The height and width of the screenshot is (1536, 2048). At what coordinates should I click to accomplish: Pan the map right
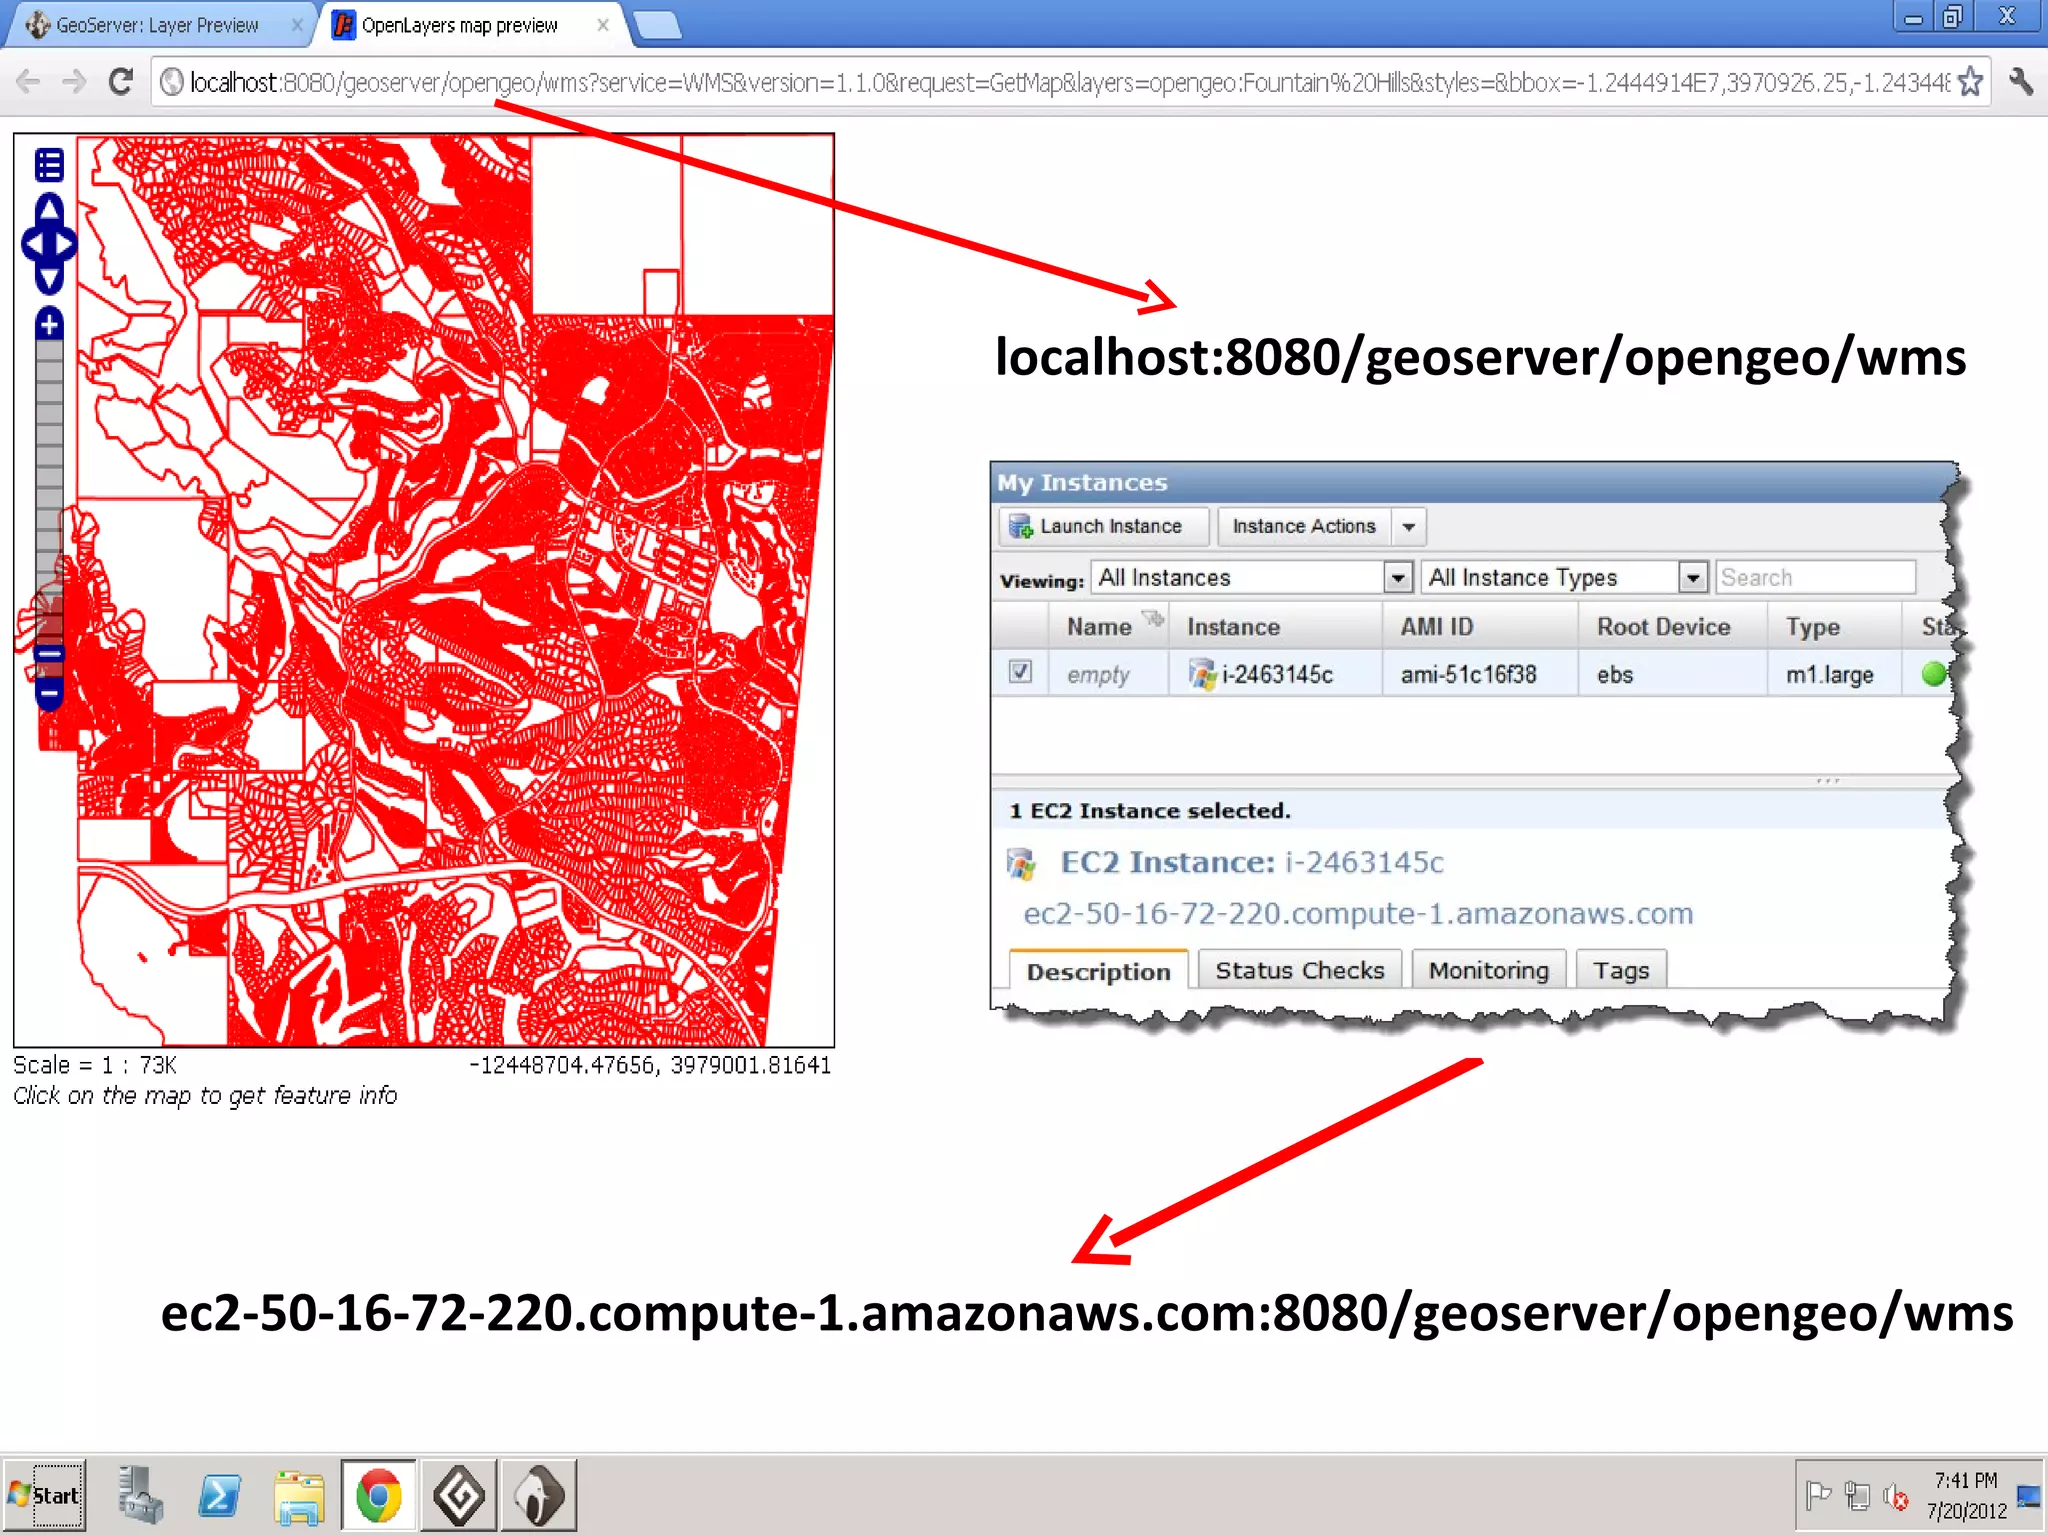pos(65,245)
